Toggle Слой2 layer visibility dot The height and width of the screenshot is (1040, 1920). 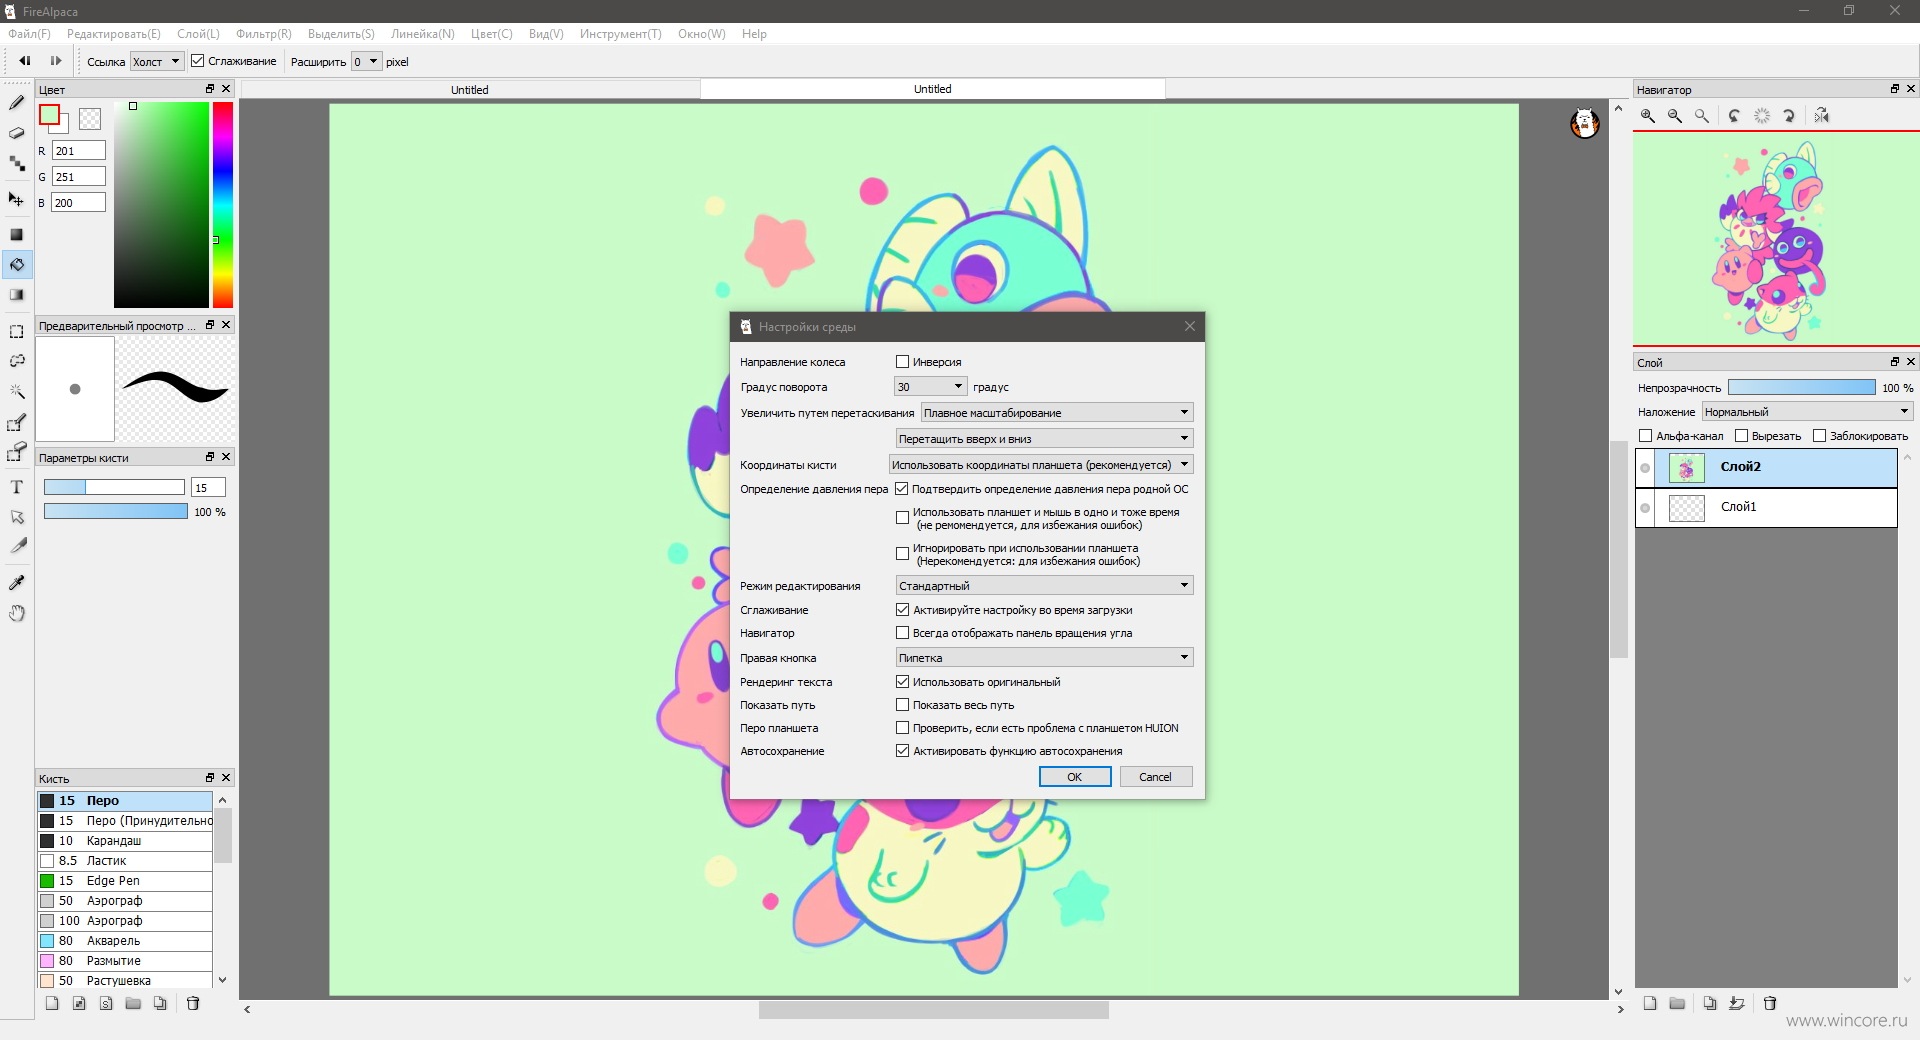[1645, 468]
